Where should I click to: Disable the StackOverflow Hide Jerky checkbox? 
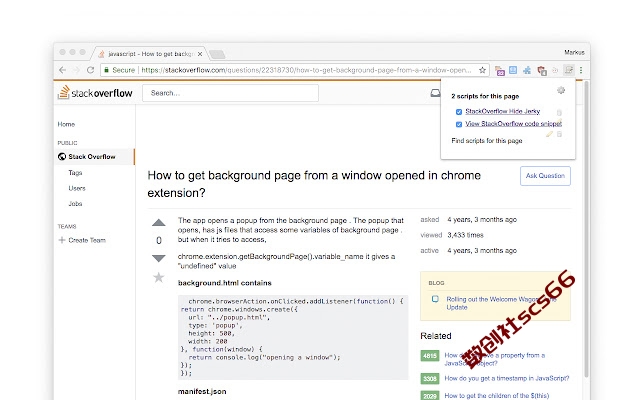pyautogui.click(x=459, y=112)
